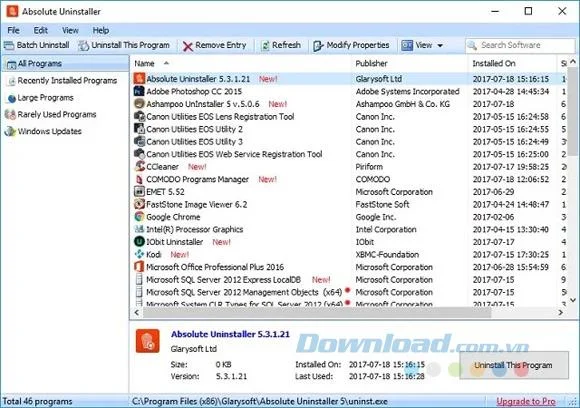580x408 pixels.
Task: Click the Rarely Used Programs icon
Action: click(x=10, y=114)
